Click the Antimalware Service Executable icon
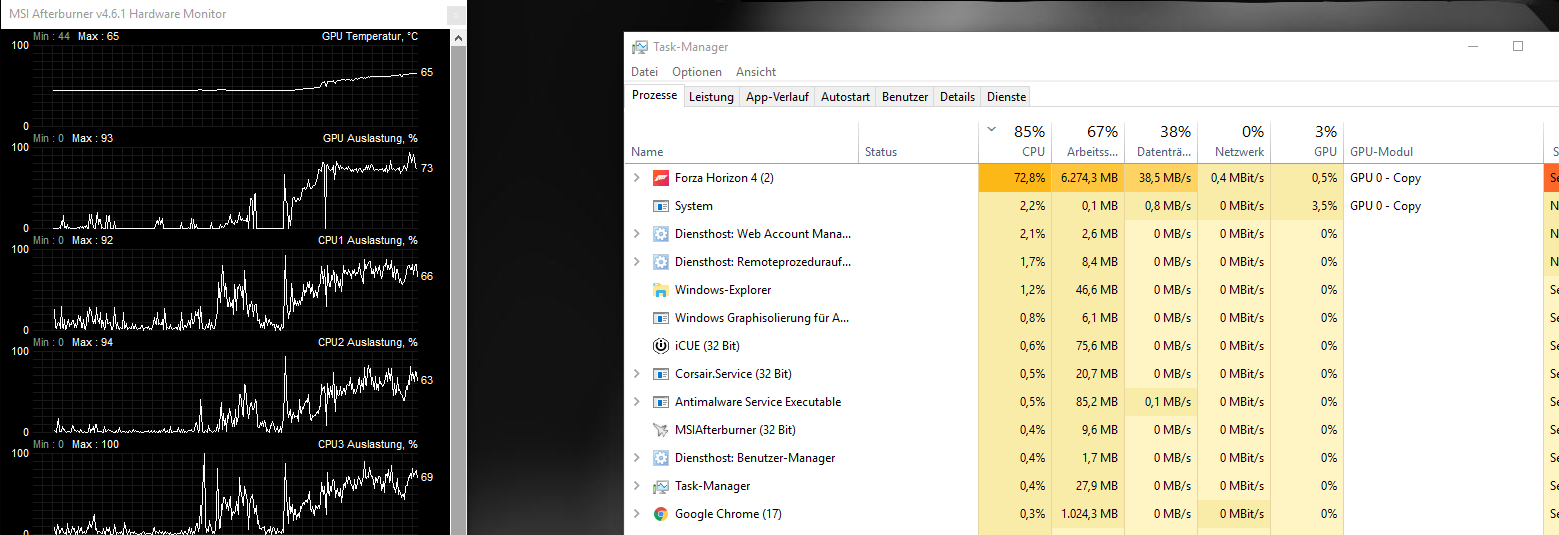Image resolution: width=1559 pixels, height=535 pixels. (x=660, y=402)
